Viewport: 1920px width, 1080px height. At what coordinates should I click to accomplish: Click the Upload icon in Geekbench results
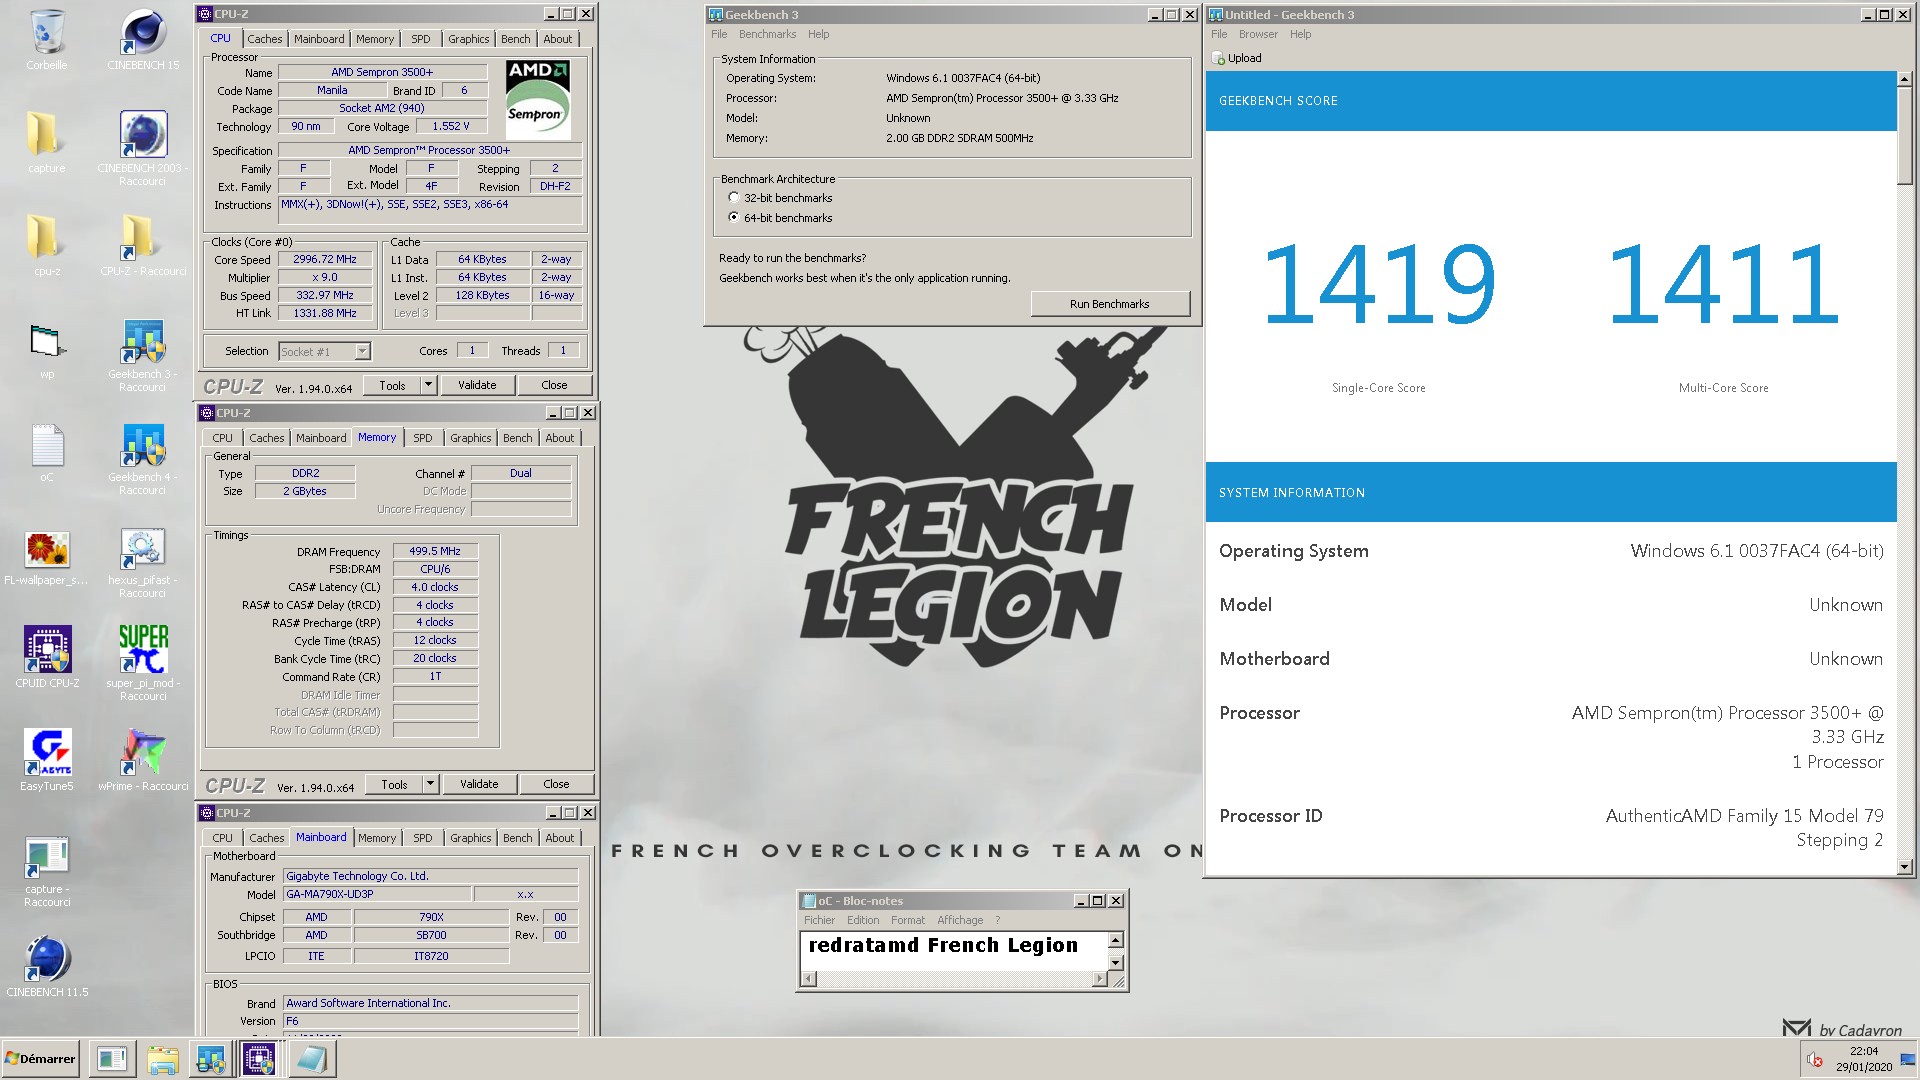click(x=1218, y=58)
